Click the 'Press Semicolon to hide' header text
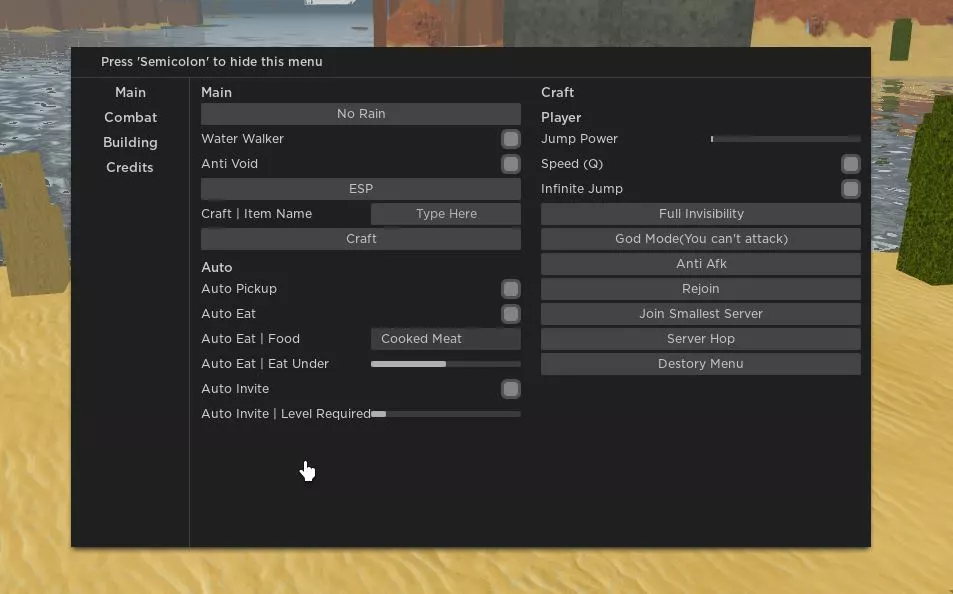The height and width of the screenshot is (594, 953). tap(212, 62)
